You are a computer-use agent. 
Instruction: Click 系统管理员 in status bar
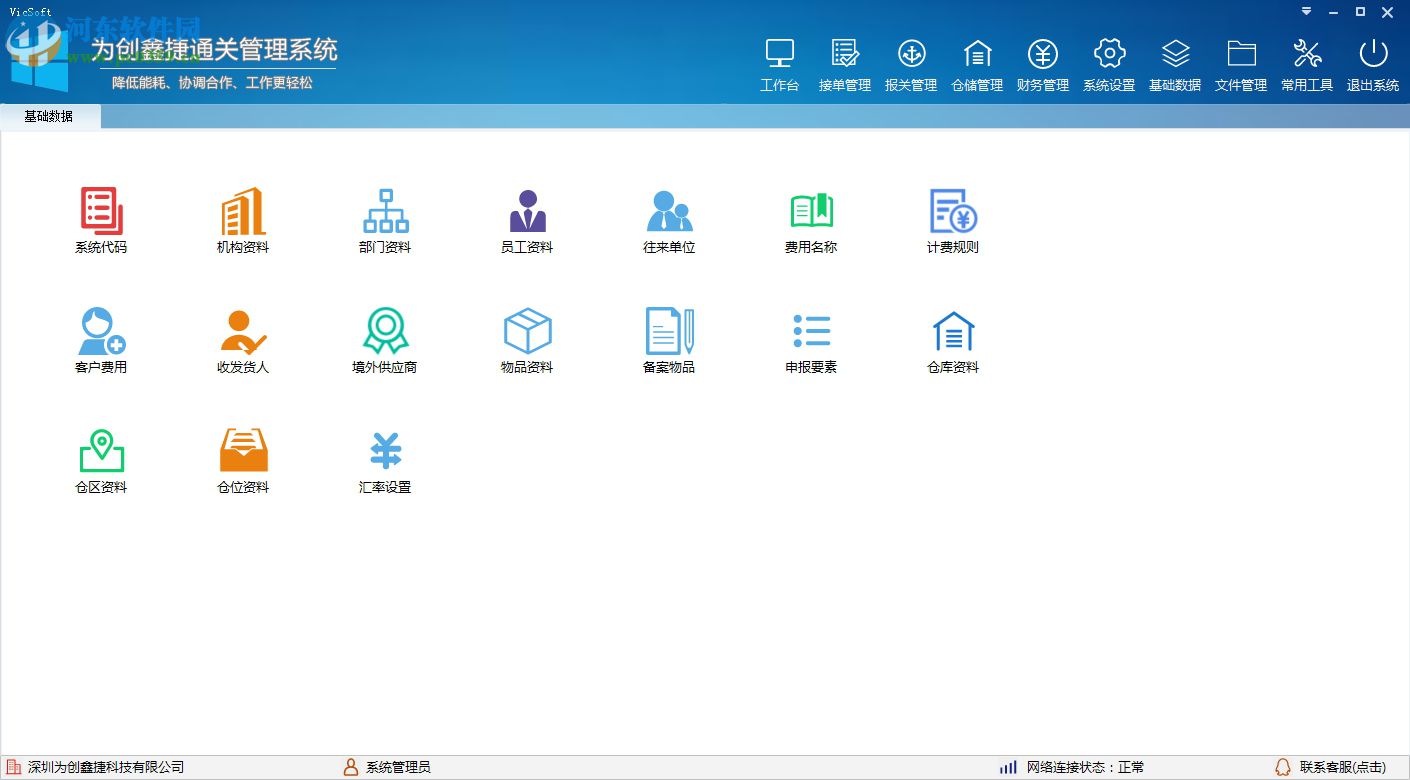click(x=398, y=767)
